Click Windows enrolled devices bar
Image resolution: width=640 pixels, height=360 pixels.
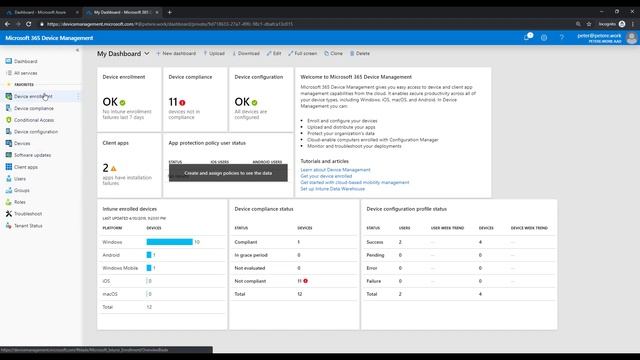tap(169, 242)
